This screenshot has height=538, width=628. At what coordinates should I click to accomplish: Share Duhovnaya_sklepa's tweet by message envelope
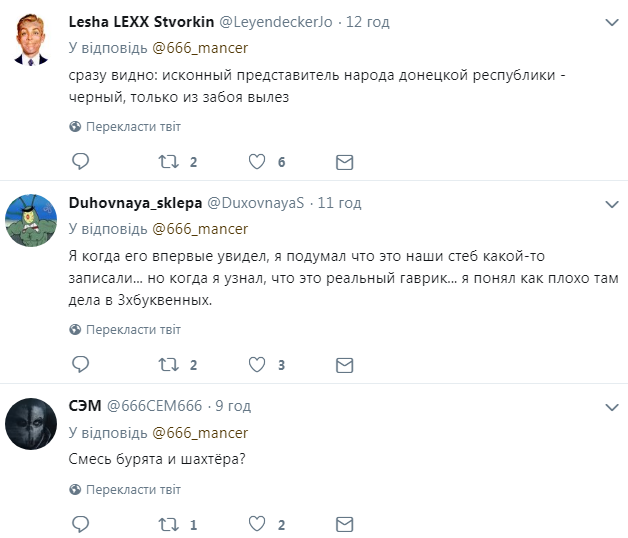coord(344,364)
